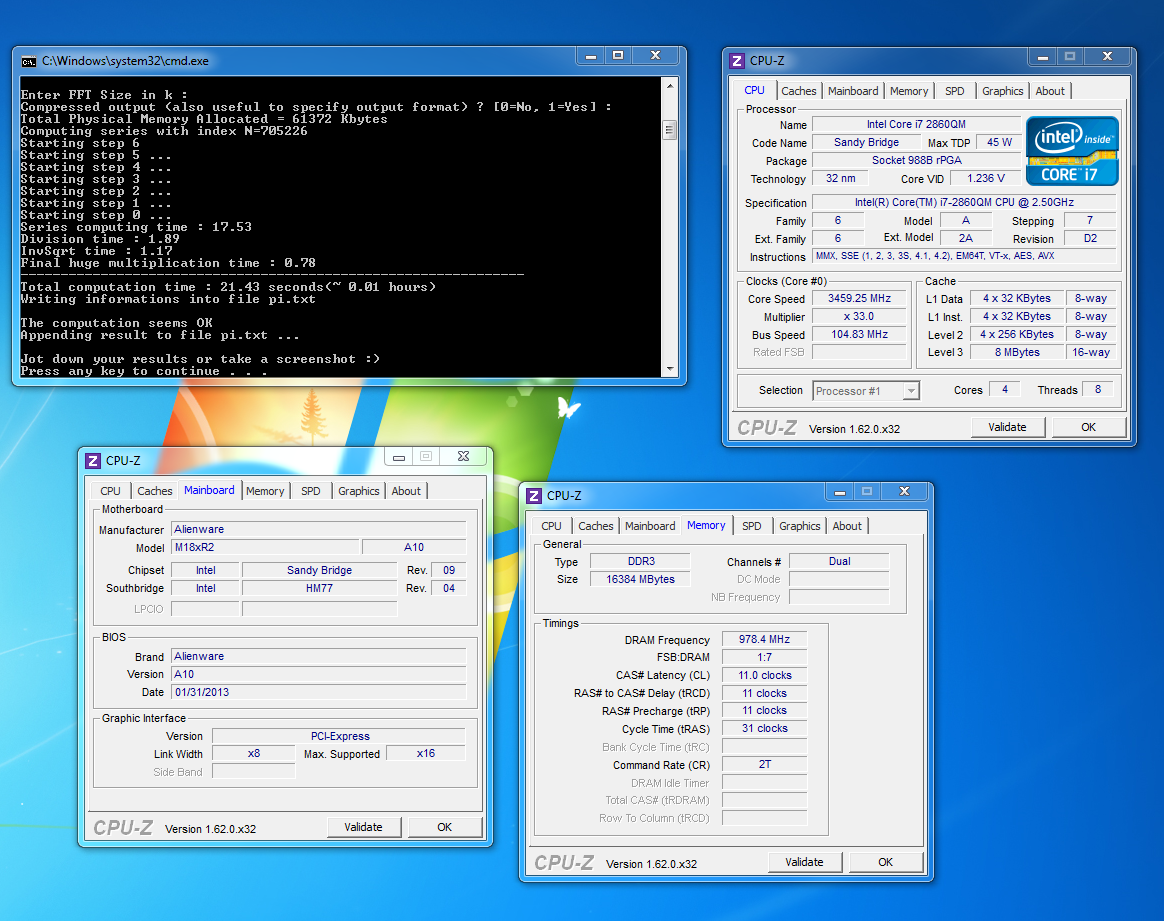Image resolution: width=1164 pixels, height=921 pixels.
Task: Click the Z logo in the Memory CPU-Z window
Action: [534, 496]
